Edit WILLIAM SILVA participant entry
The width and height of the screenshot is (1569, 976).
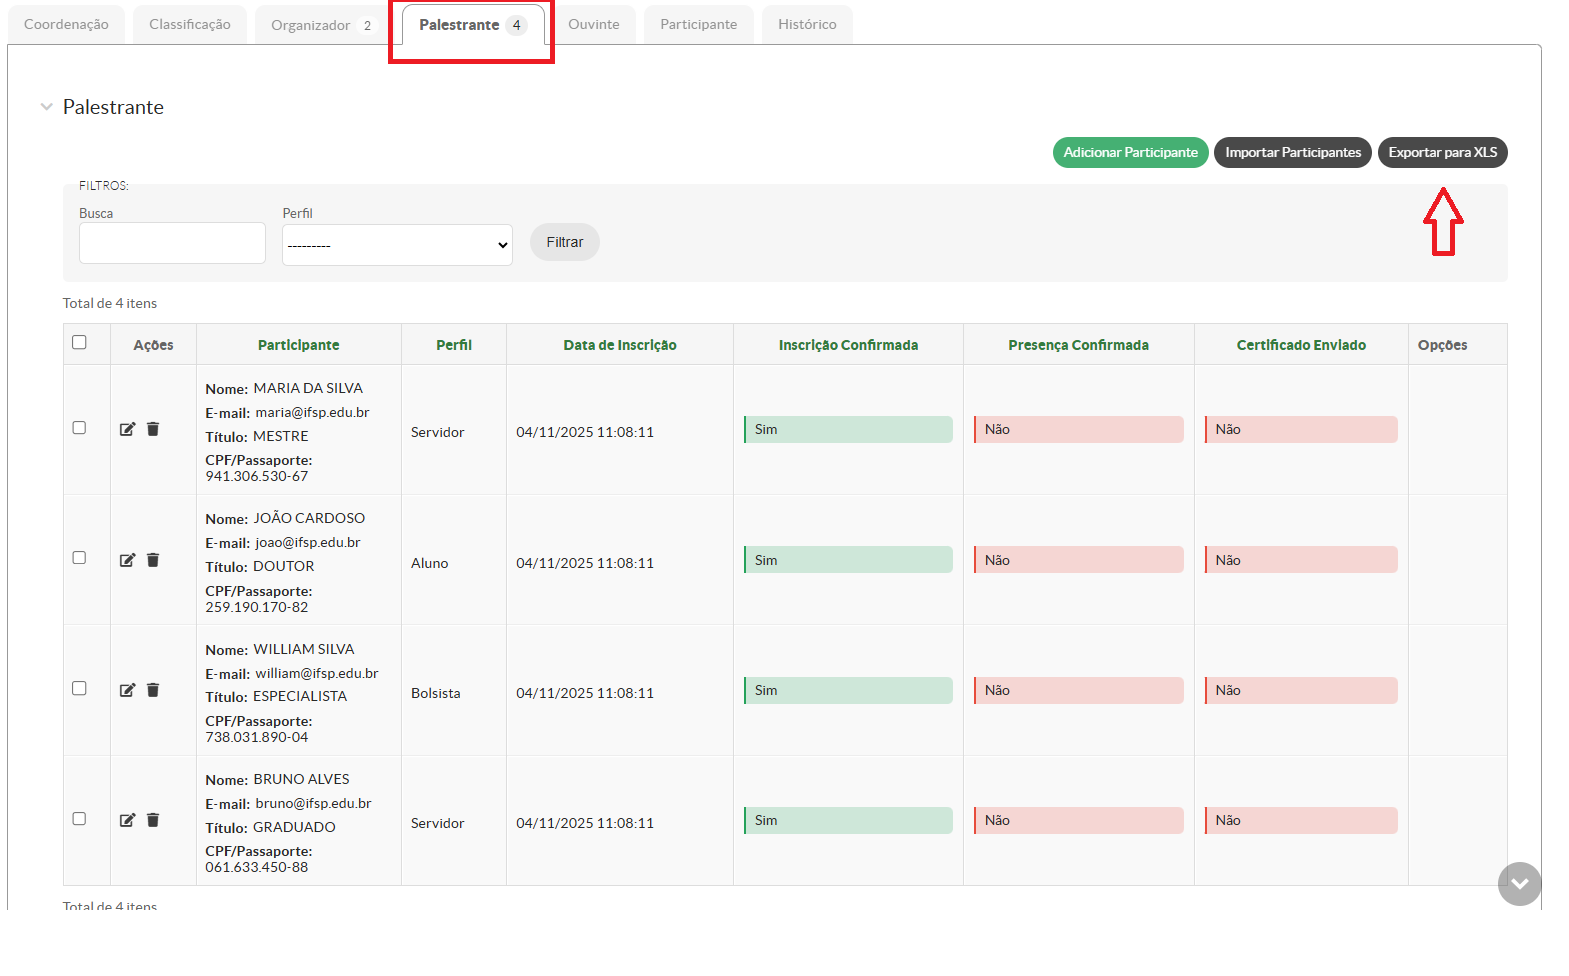(127, 690)
